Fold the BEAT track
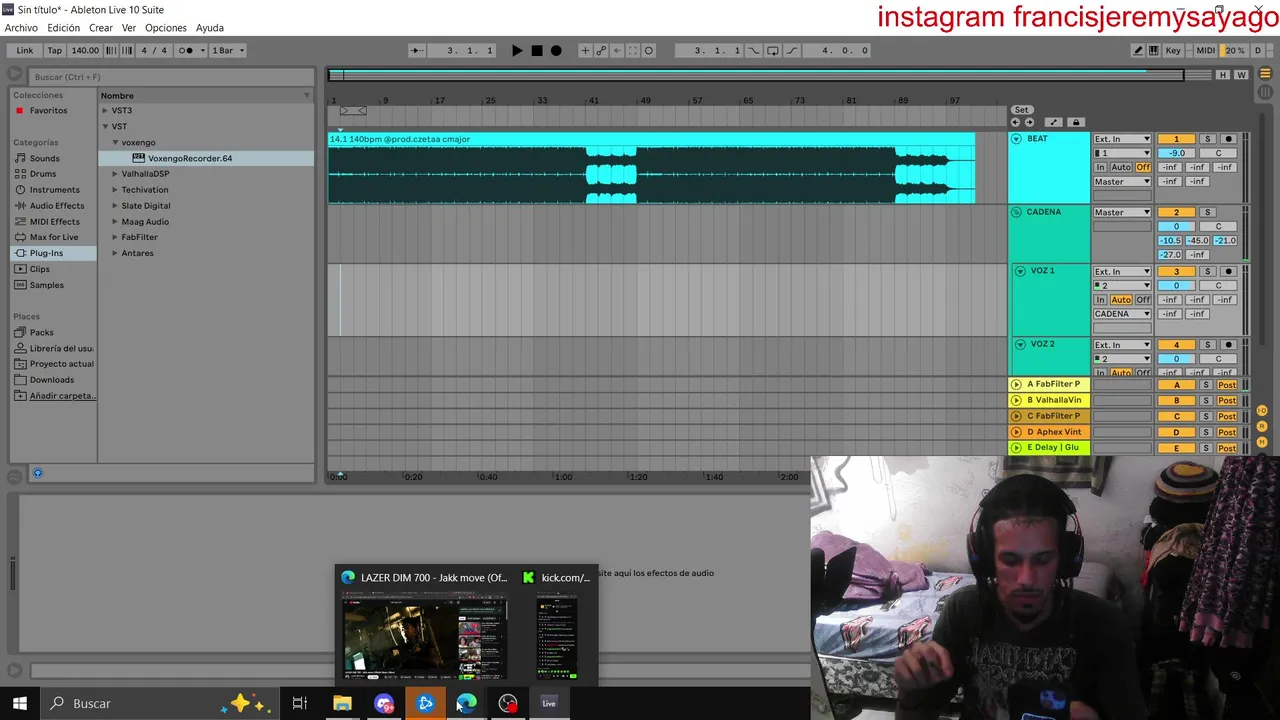The image size is (1280, 720). [x=1016, y=139]
